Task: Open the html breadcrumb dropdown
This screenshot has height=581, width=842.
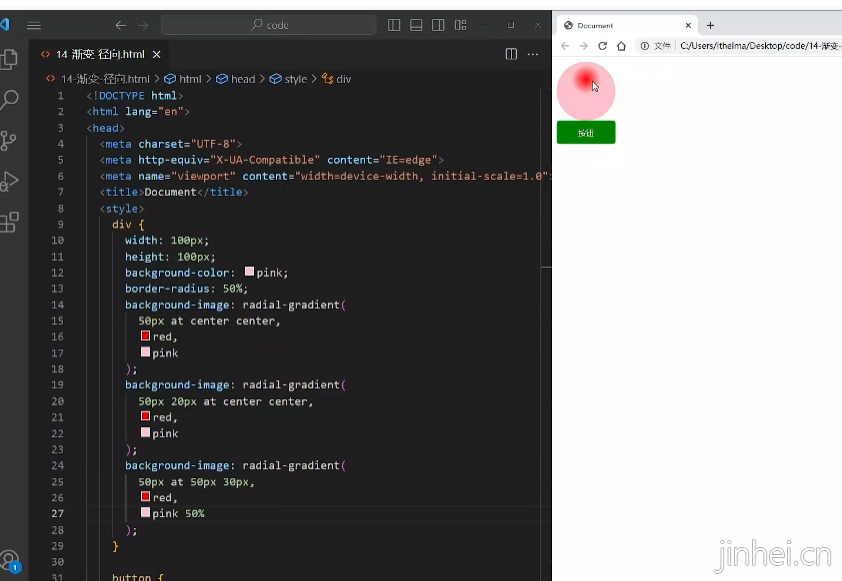Action: (183, 79)
